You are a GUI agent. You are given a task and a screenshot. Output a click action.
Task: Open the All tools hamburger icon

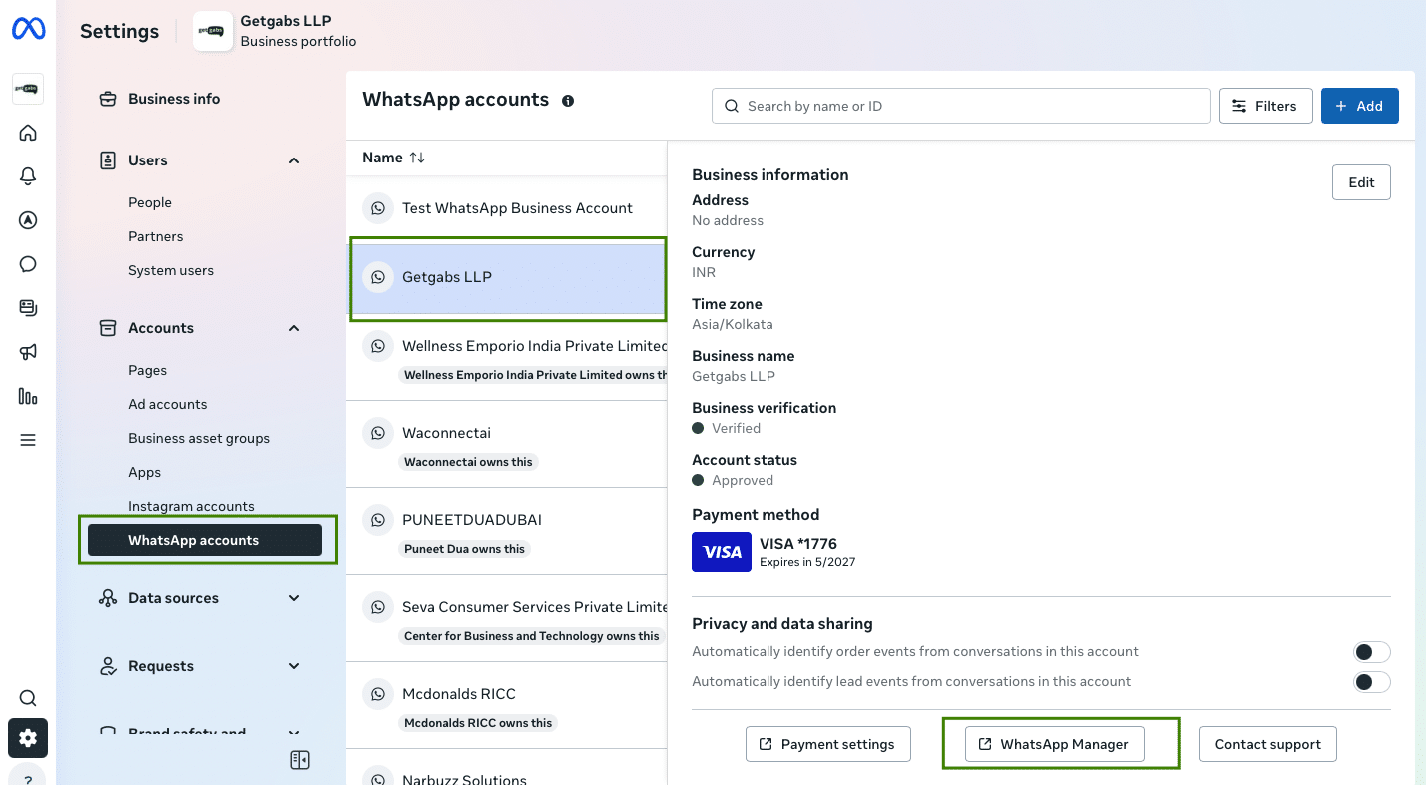tap(28, 440)
